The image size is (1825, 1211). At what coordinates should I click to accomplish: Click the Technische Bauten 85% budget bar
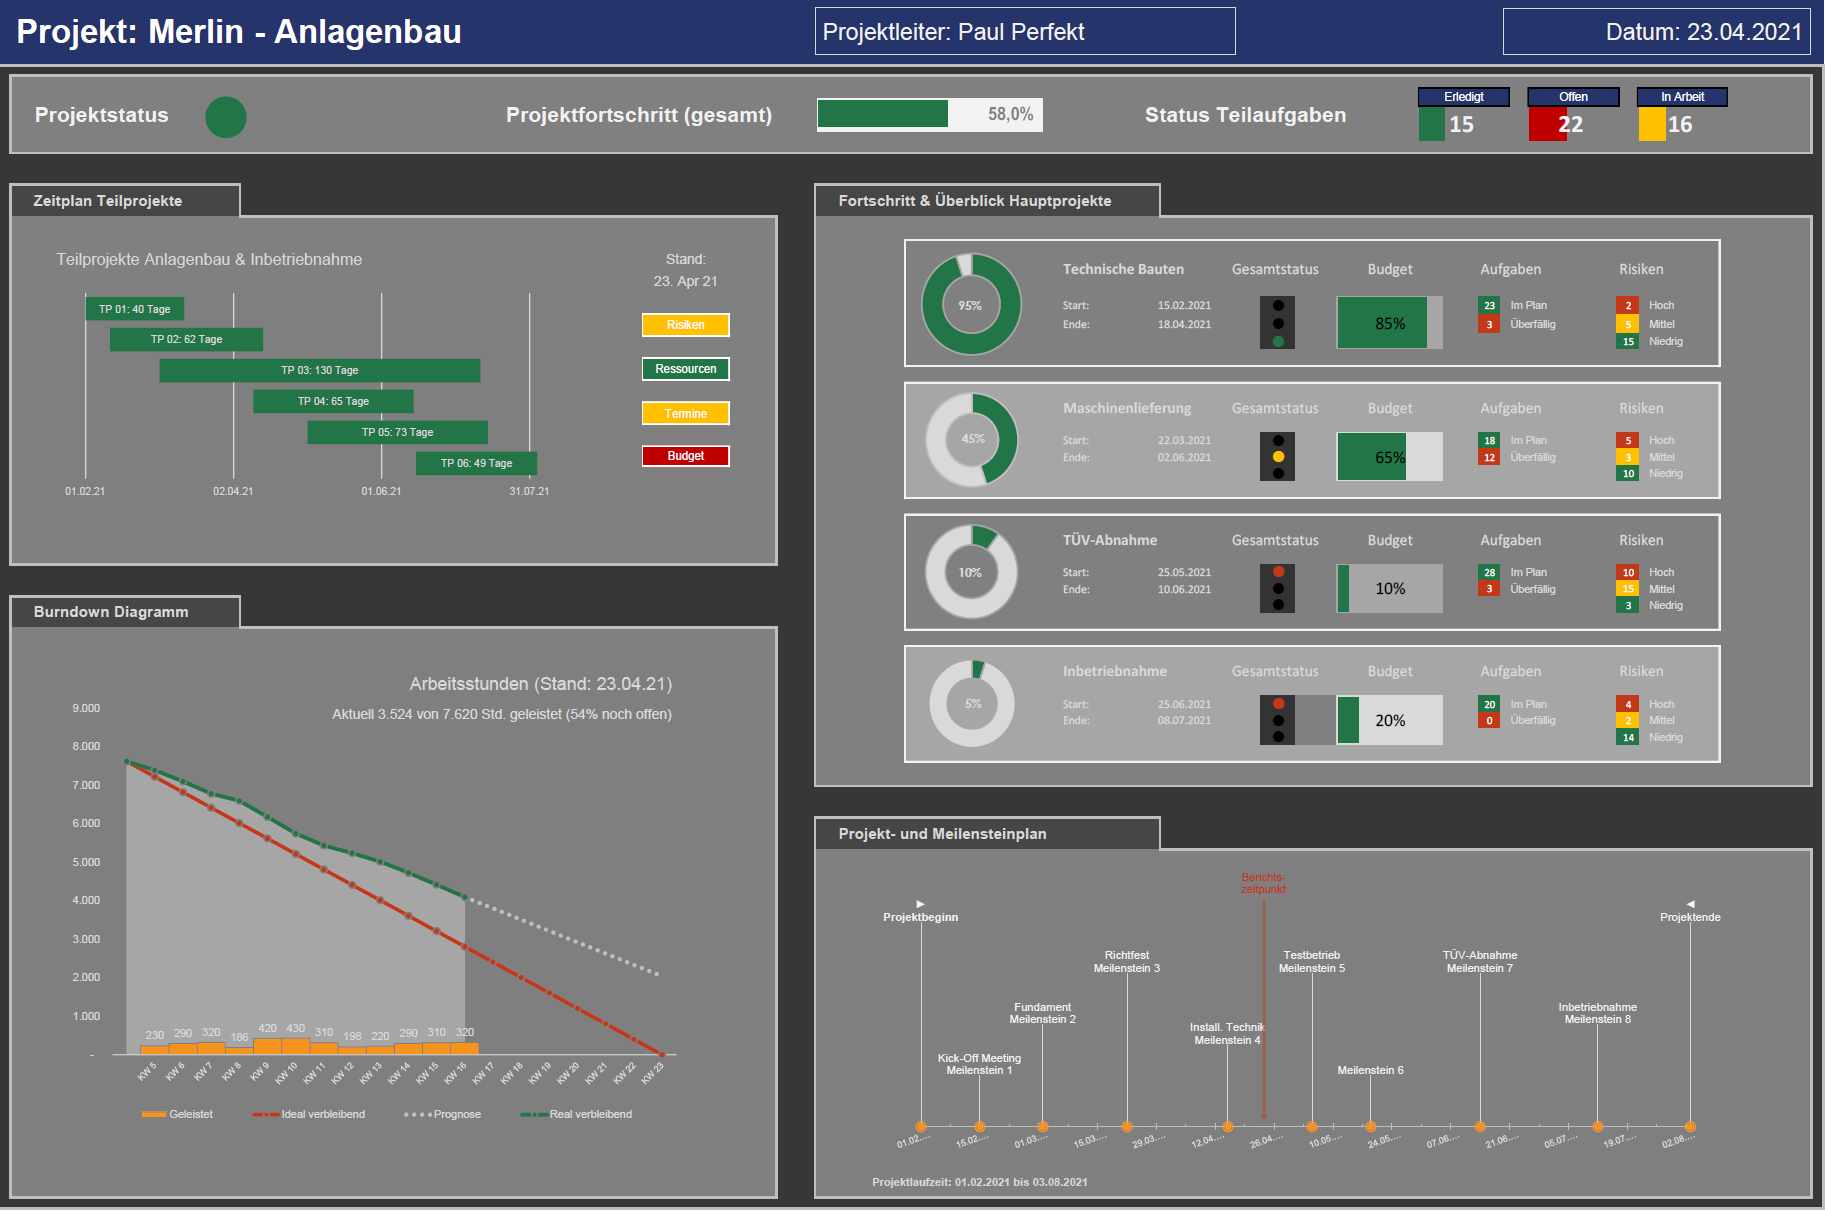coord(1389,323)
